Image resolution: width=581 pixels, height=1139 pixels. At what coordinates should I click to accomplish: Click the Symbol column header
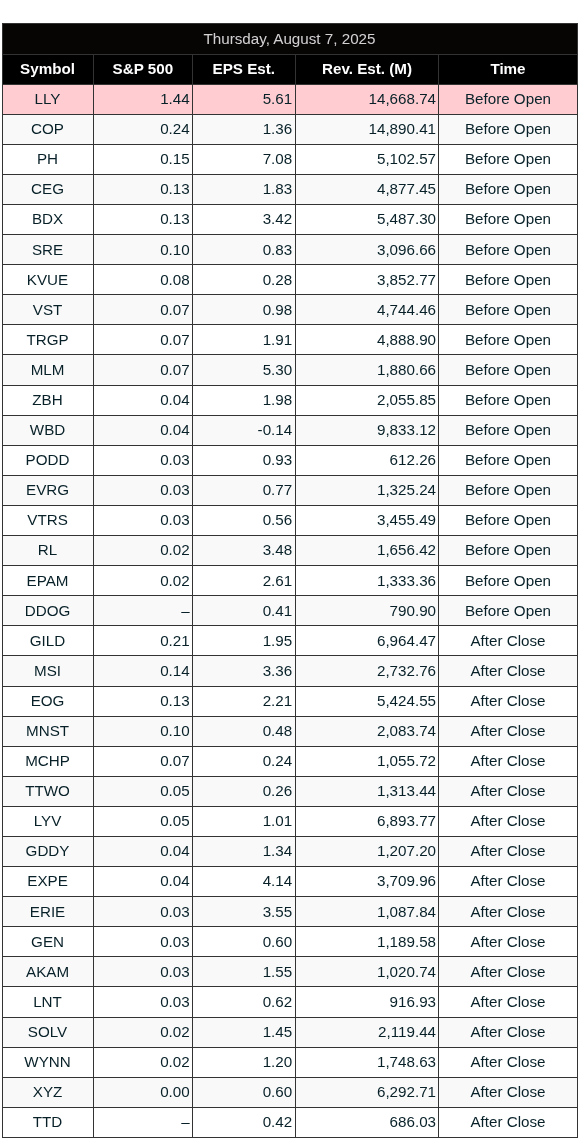click(47, 70)
